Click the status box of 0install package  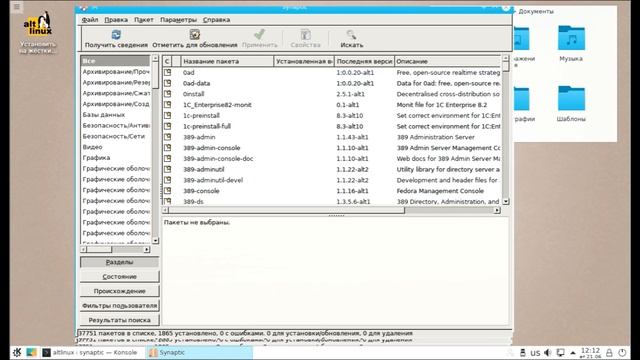click(x=168, y=94)
